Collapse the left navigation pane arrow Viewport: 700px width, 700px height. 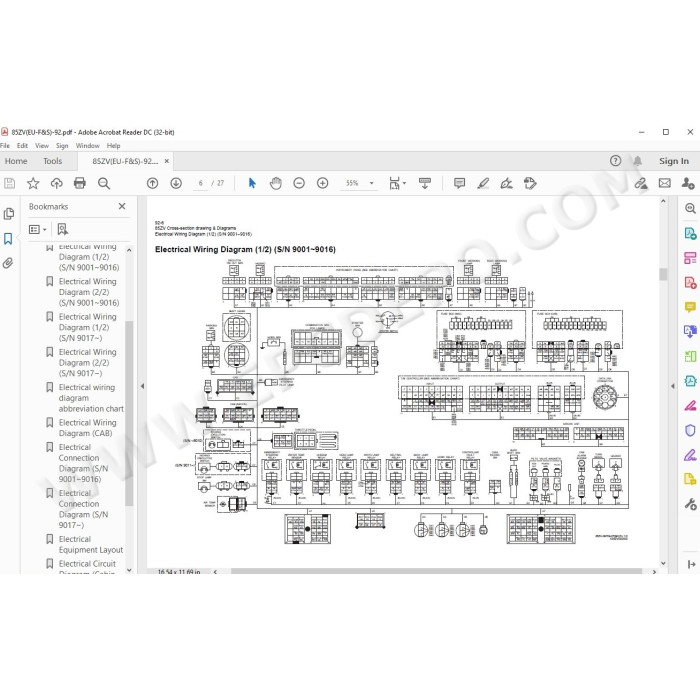click(x=142, y=386)
